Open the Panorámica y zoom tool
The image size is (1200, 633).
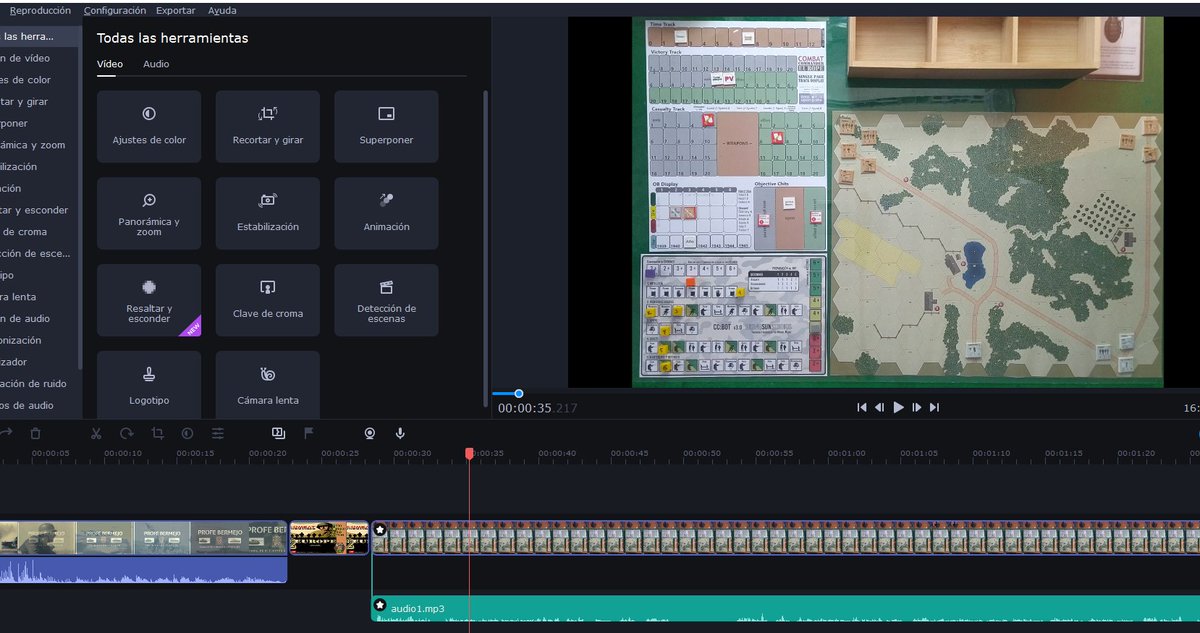click(x=149, y=214)
